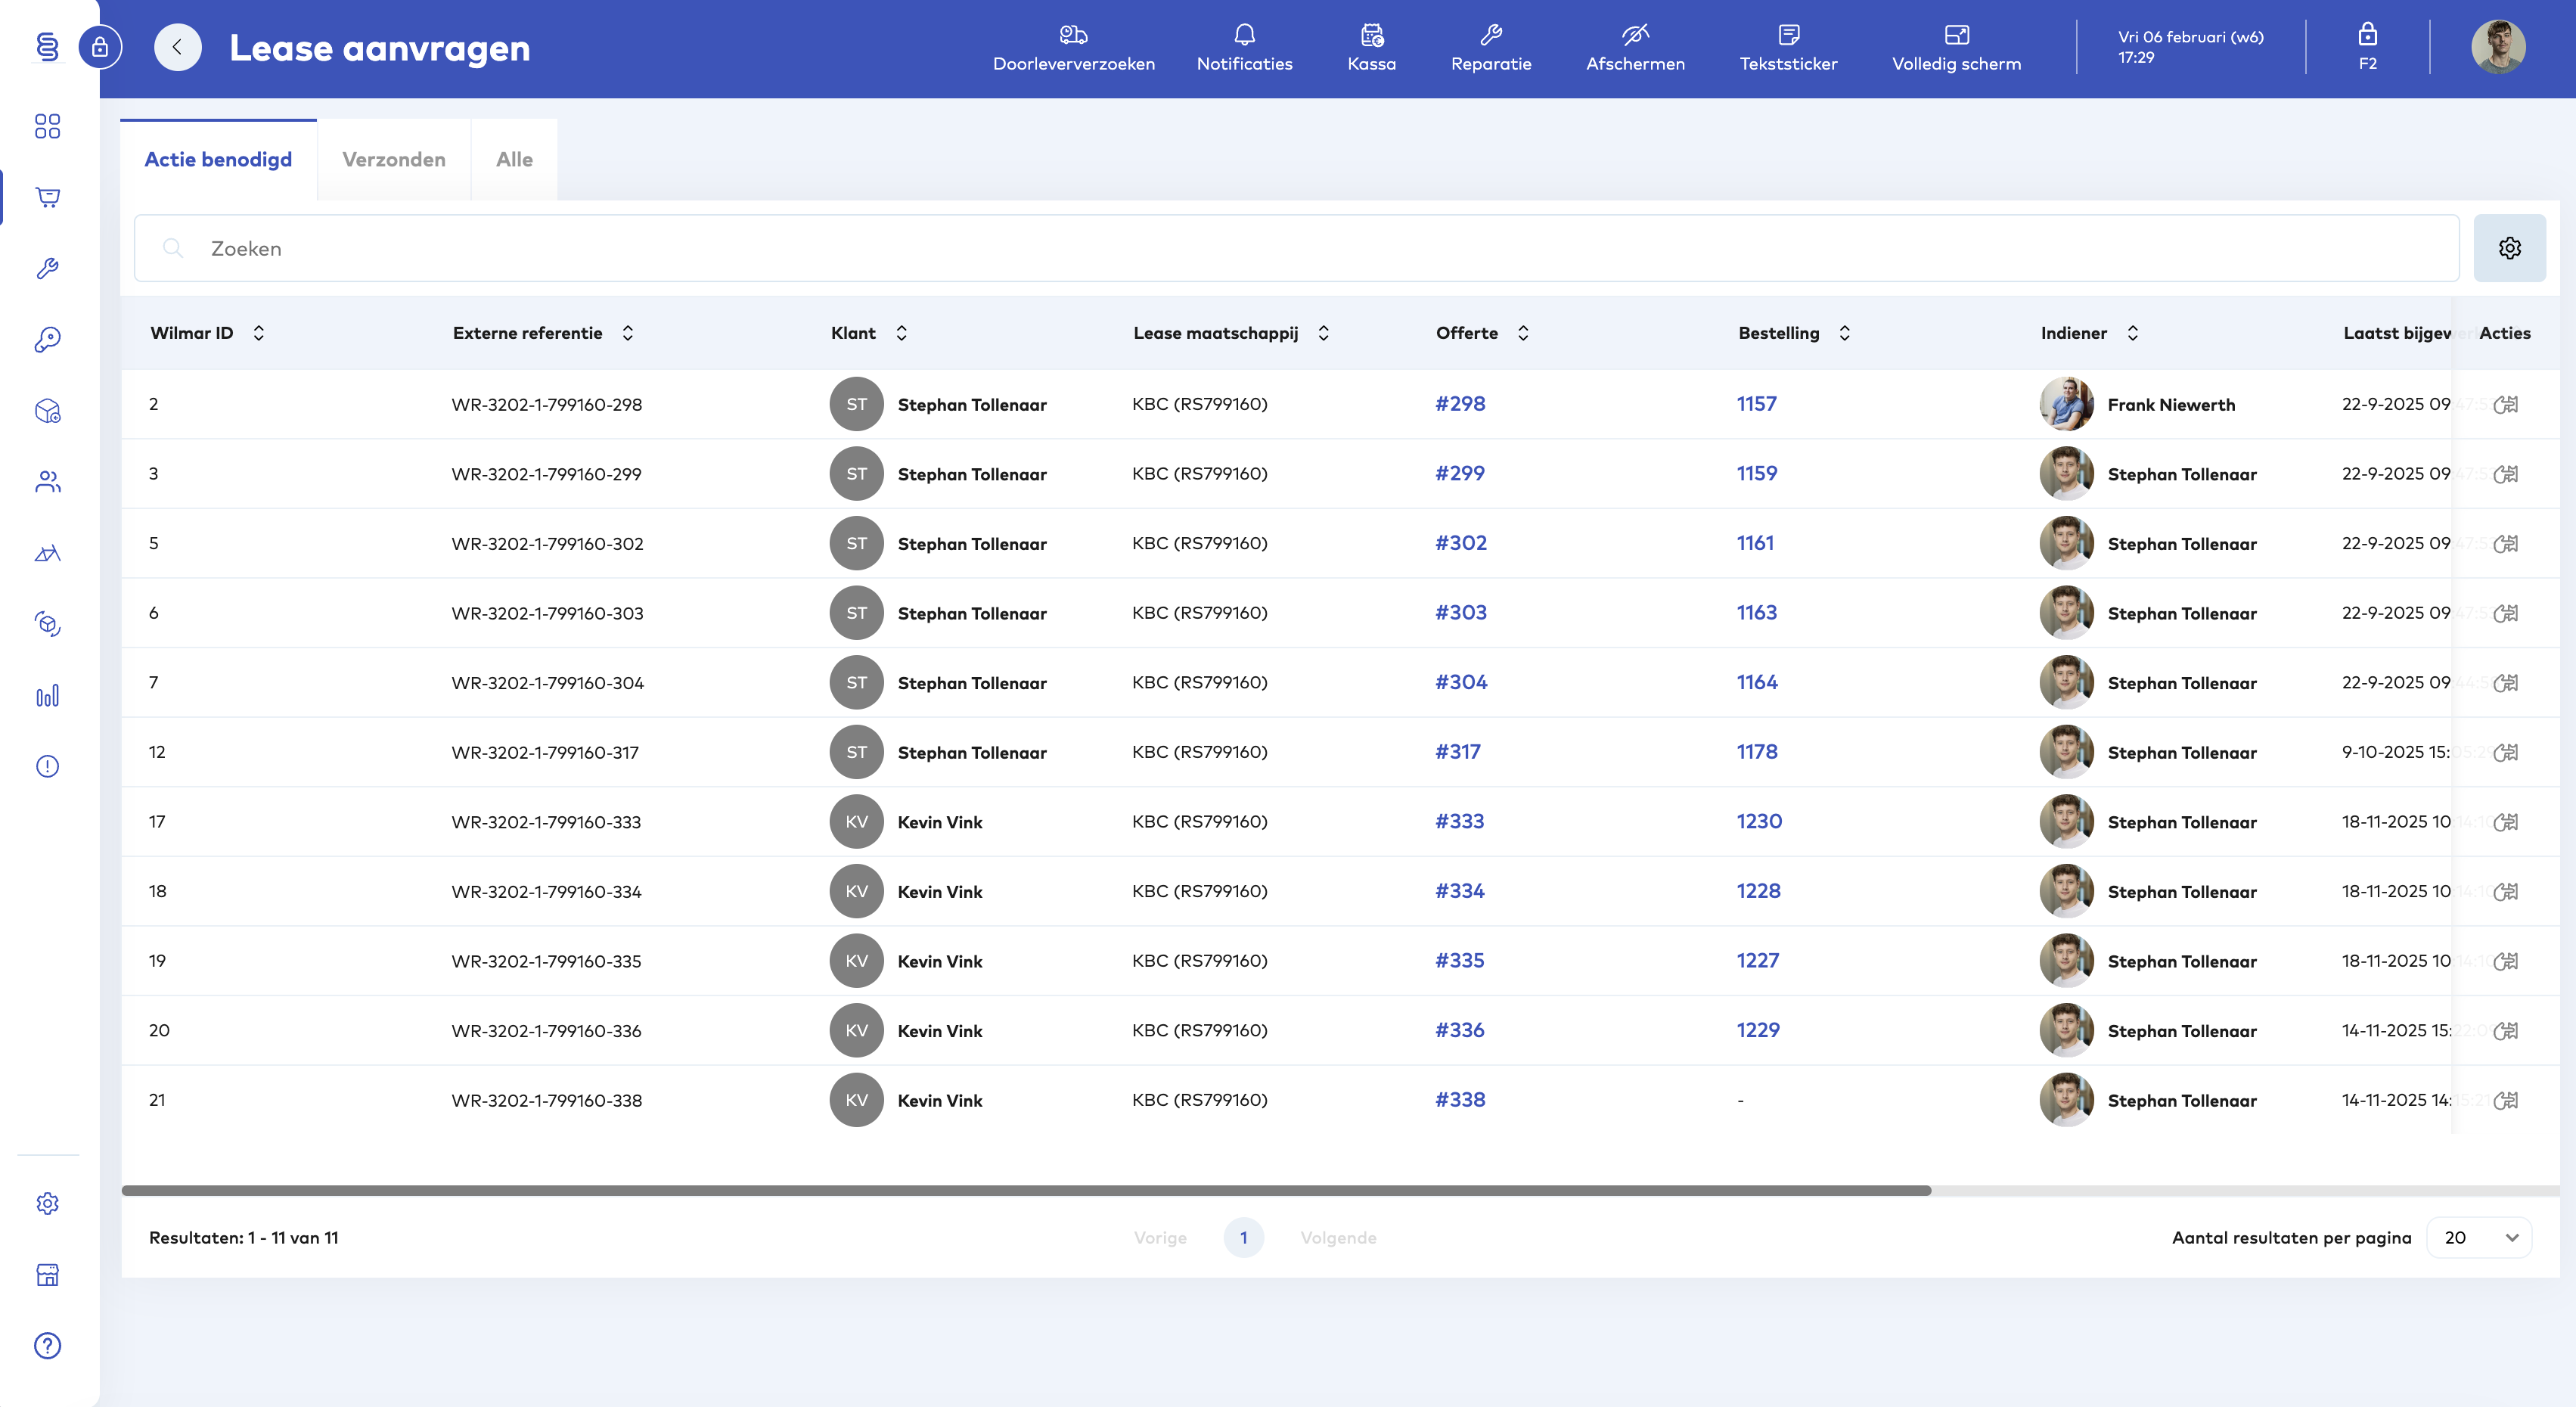
Task: Toggle Volledig scherm mode
Action: pos(1956,36)
